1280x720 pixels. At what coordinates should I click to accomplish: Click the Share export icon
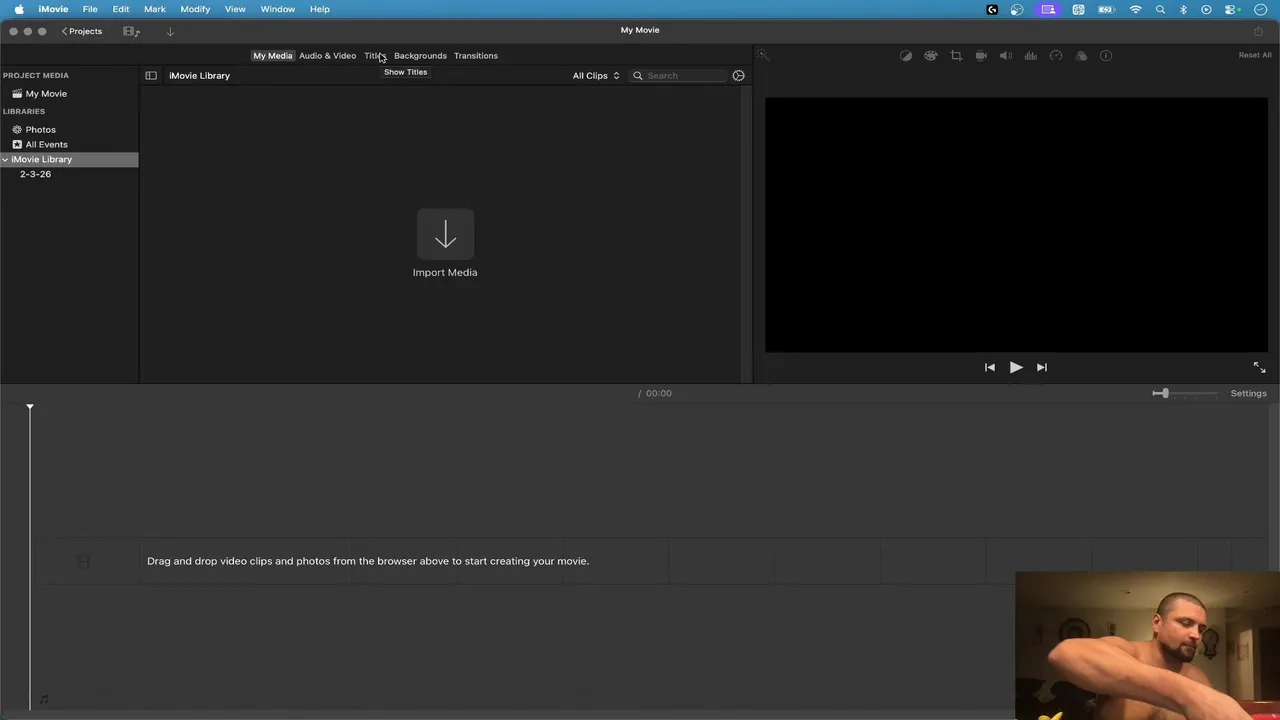1258,31
